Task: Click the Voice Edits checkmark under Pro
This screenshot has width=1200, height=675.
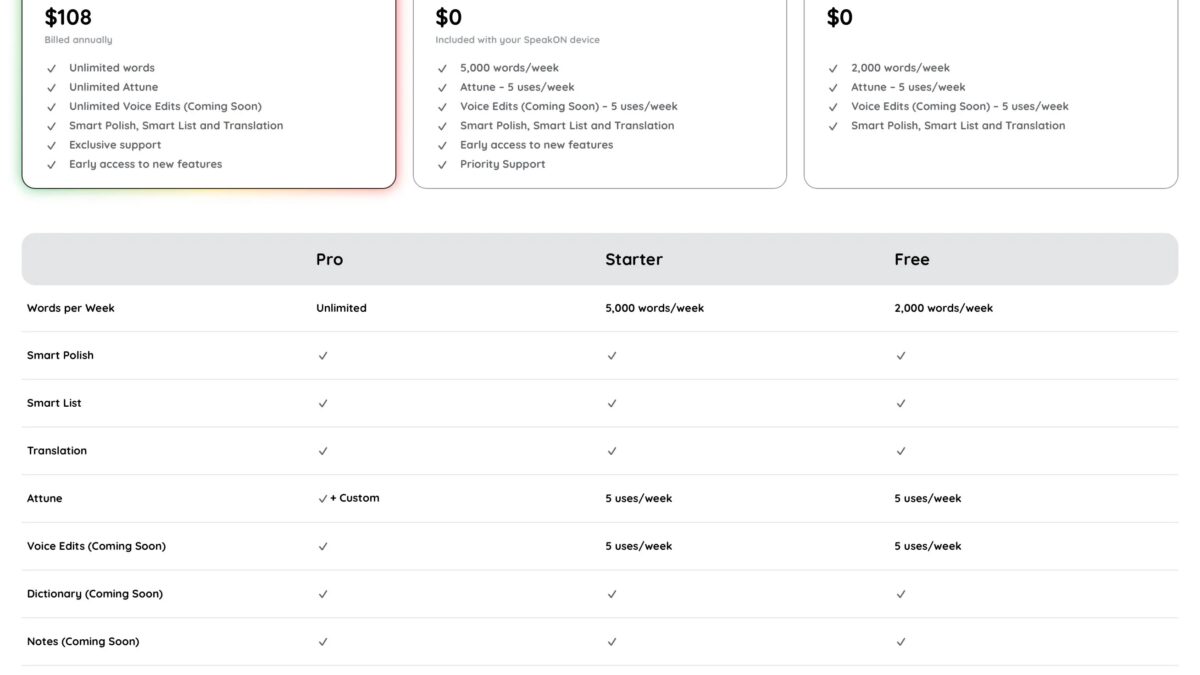Action: tap(323, 546)
